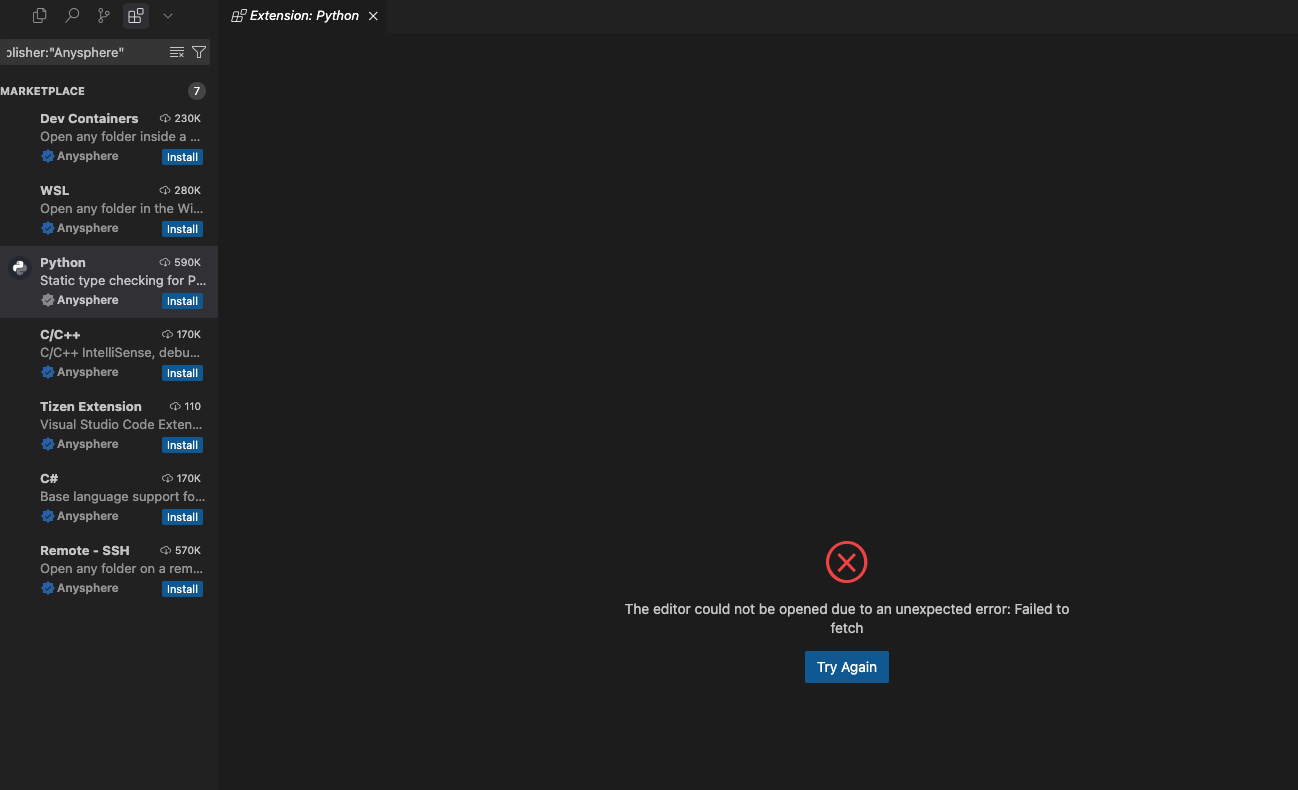Screen dimensions: 1298x790
Task: Show additional views with the chevron
Action: 168,16
